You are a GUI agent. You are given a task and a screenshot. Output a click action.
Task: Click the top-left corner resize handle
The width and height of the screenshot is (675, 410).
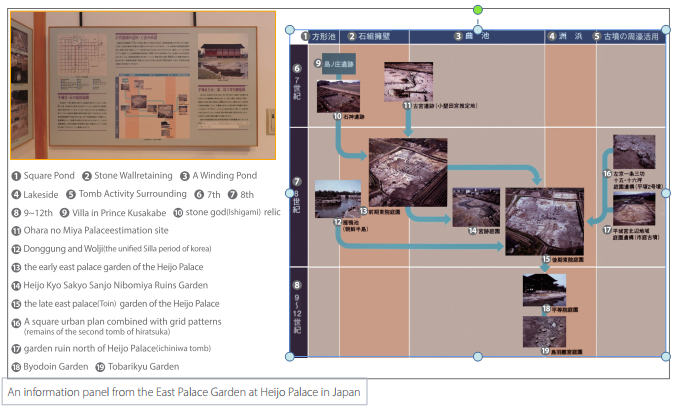(x=289, y=30)
